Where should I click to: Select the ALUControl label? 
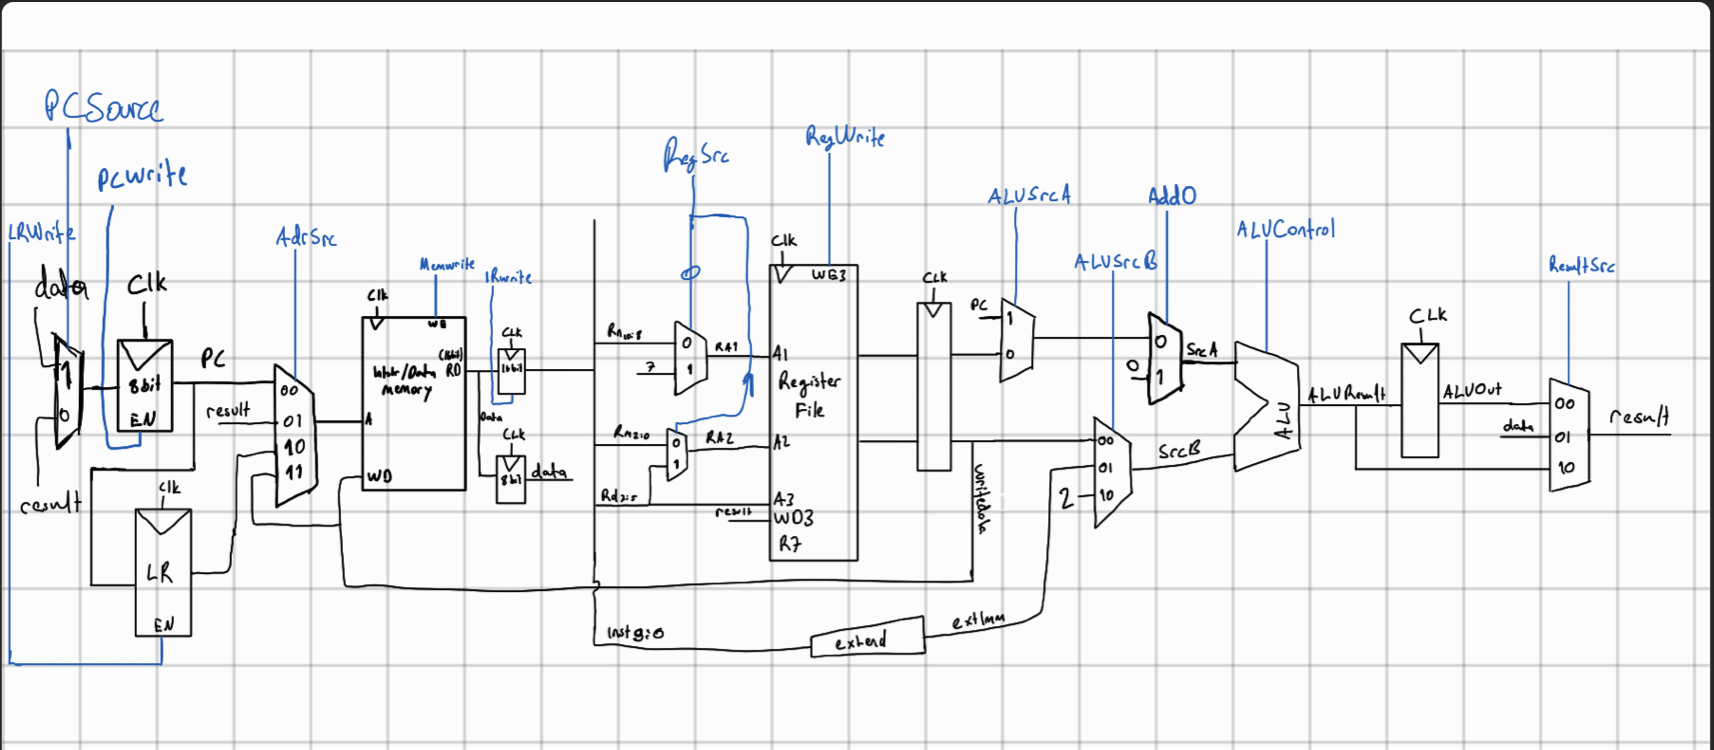[1285, 229]
